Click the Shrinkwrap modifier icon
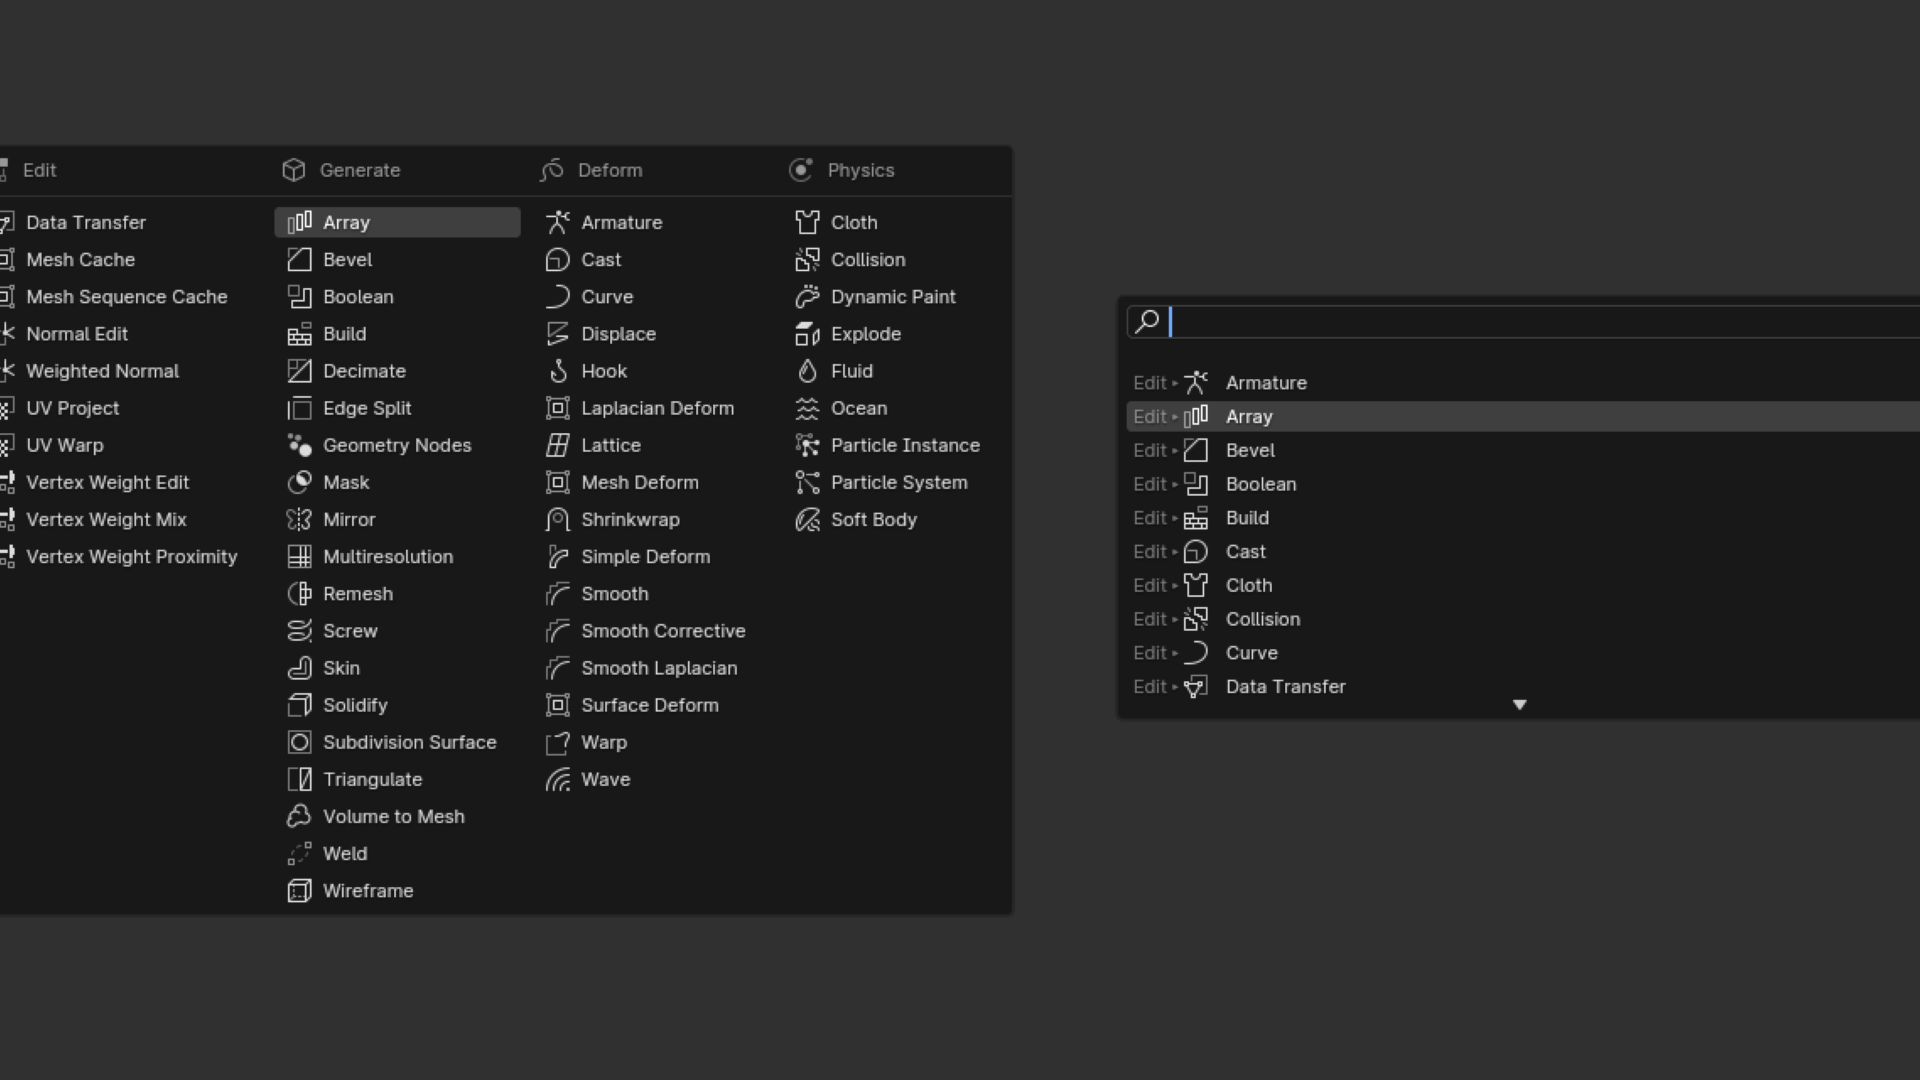 pyautogui.click(x=557, y=520)
